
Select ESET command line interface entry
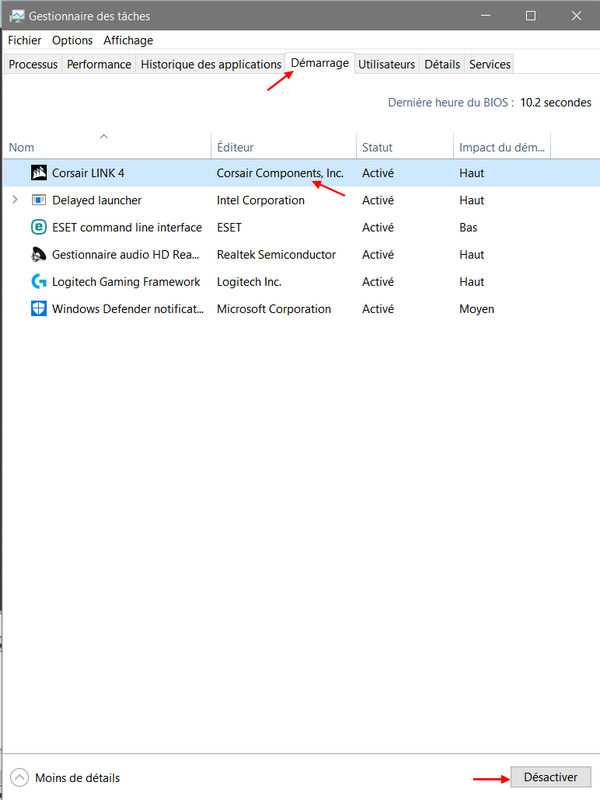[127, 227]
